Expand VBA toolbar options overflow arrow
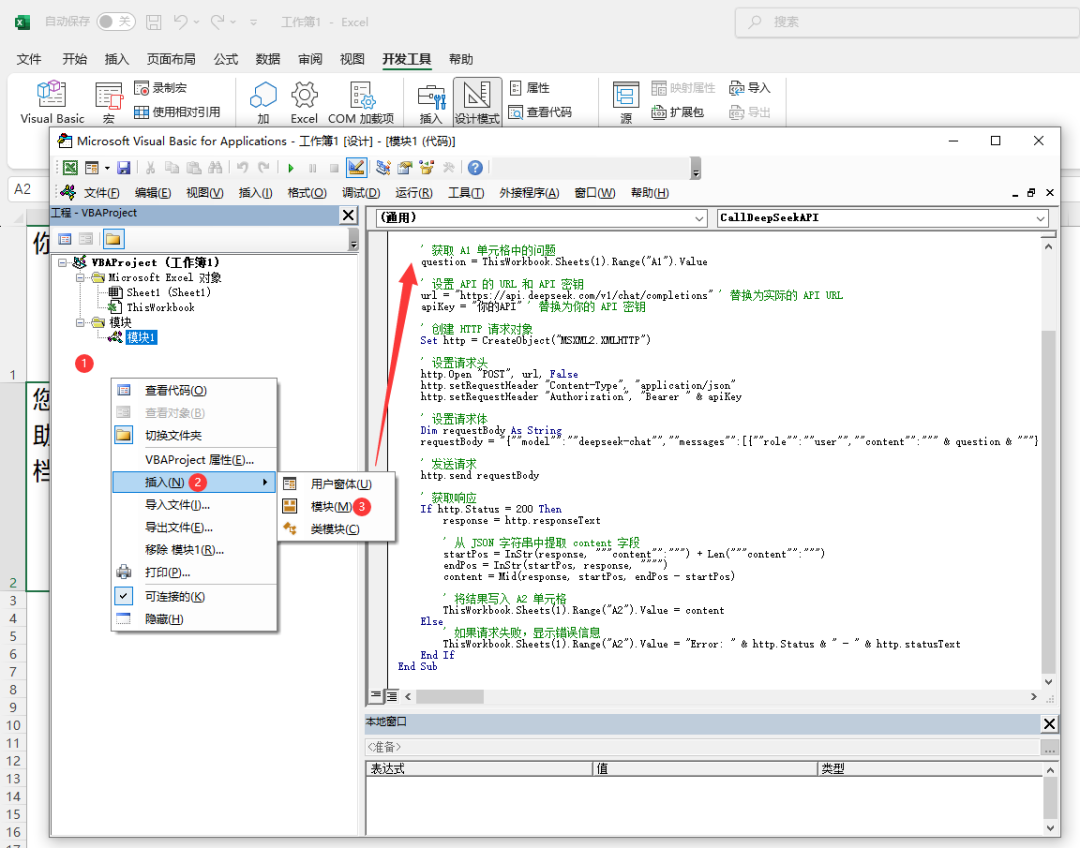Viewport: 1080px width, 848px height. [x=696, y=168]
